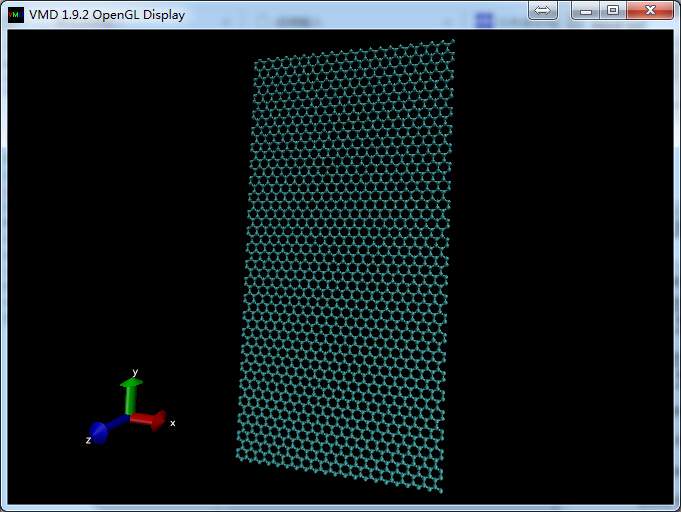Click the graphene sheet molecule
681x512 pixels.
(346, 266)
